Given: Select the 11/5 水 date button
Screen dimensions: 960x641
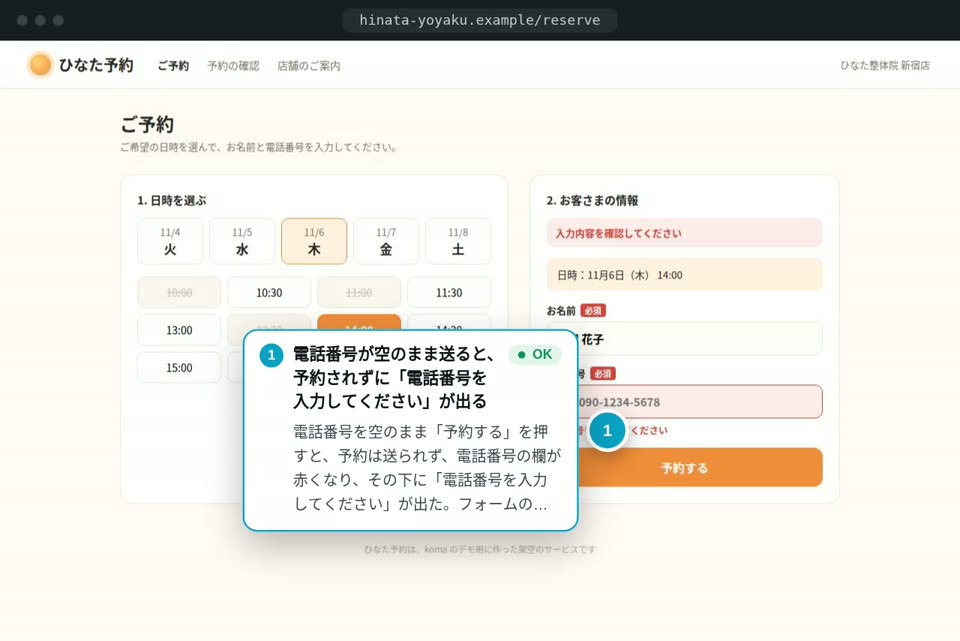Looking at the screenshot, I should pos(242,241).
